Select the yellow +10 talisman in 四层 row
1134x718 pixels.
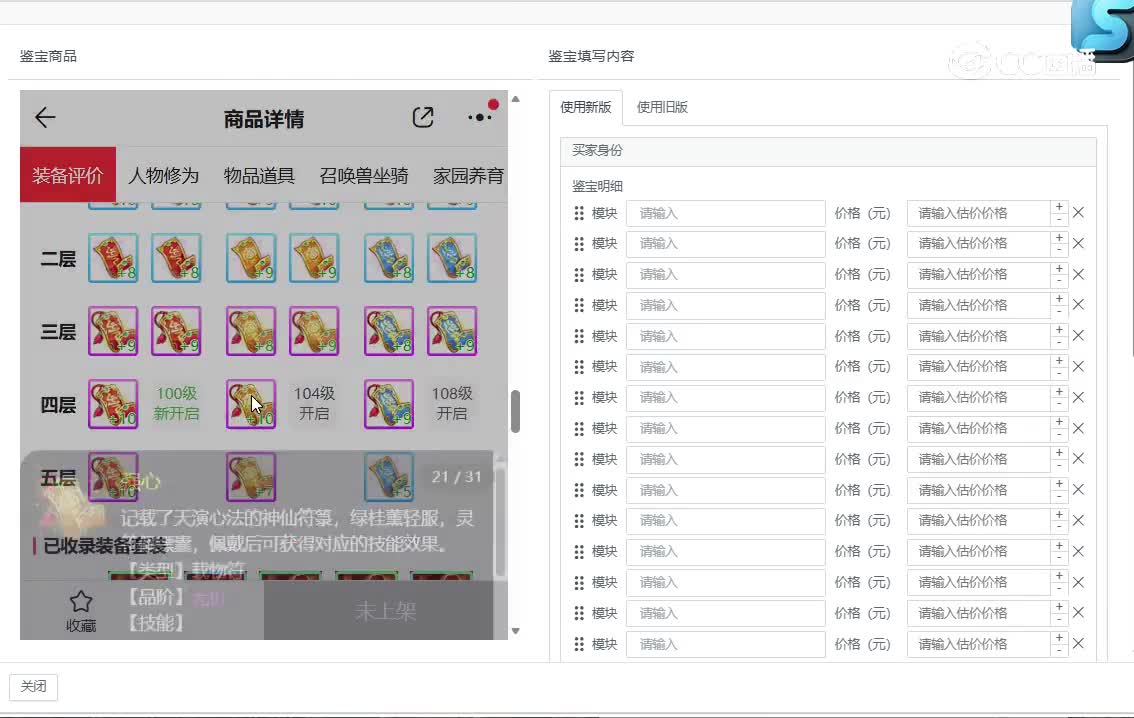tap(251, 403)
